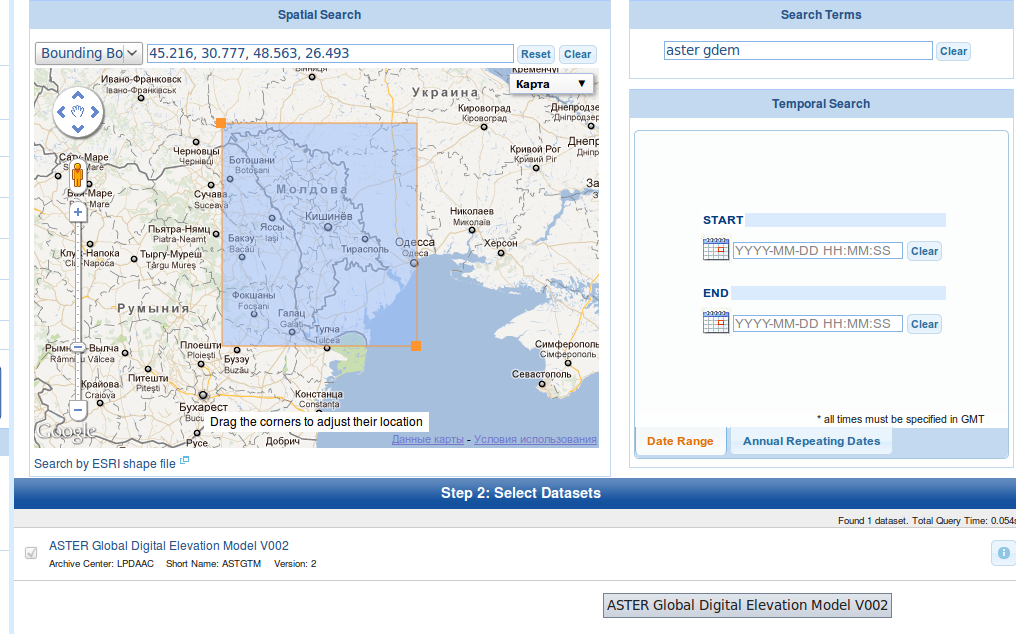Pan the map left with the left arrow
This screenshot has height=634, width=1016.
pyautogui.click(x=61, y=112)
